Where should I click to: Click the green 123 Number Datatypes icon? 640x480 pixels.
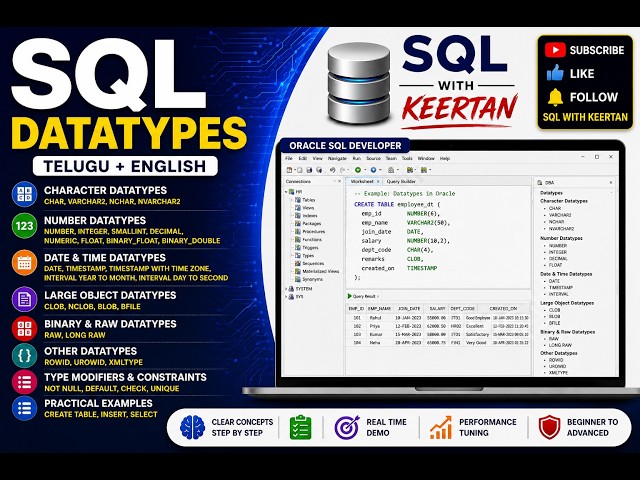(x=24, y=225)
